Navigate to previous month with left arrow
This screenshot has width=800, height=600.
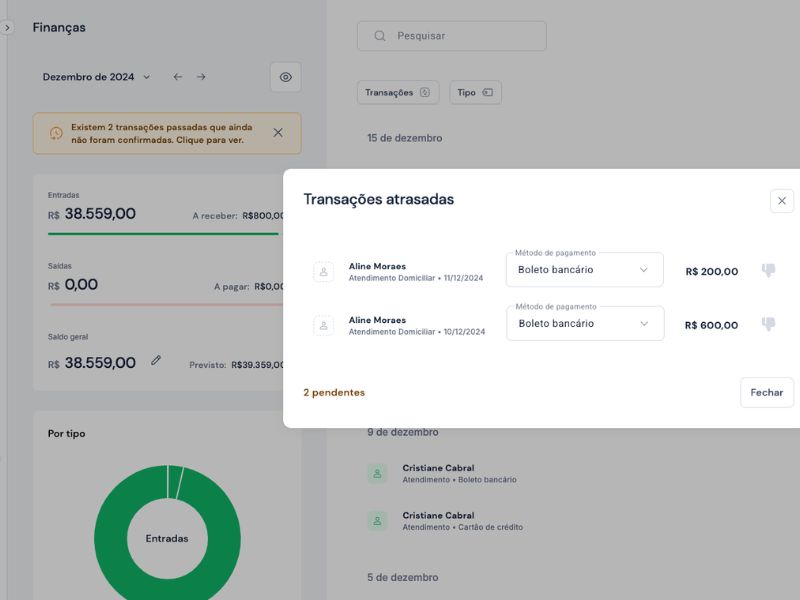click(x=177, y=76)
